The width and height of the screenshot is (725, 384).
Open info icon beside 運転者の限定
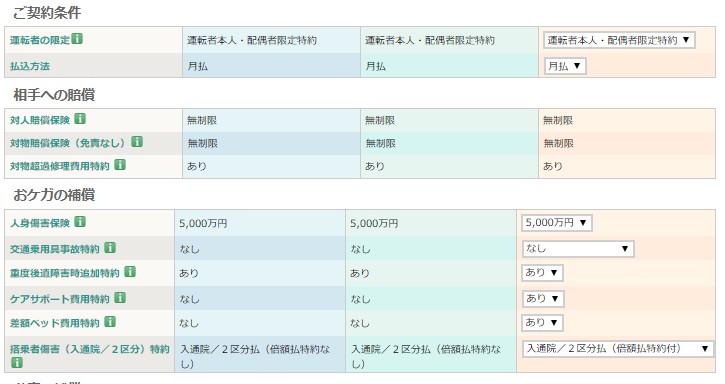(x=78, y=39)
